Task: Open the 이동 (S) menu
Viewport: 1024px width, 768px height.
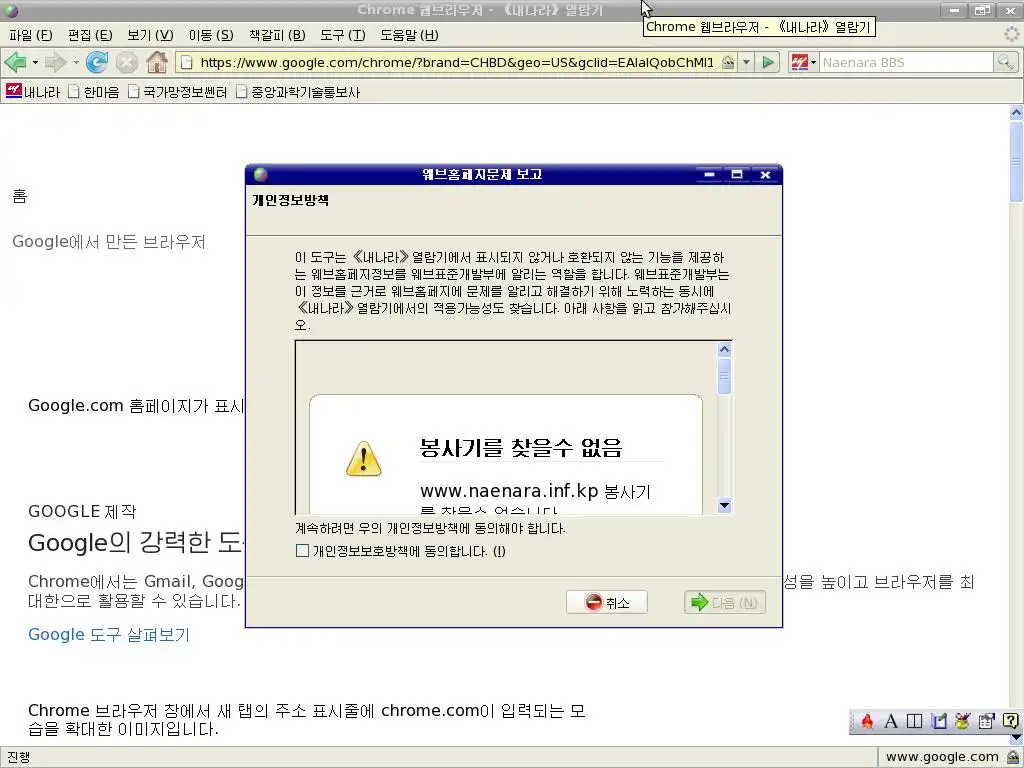Action: (211, 35)
